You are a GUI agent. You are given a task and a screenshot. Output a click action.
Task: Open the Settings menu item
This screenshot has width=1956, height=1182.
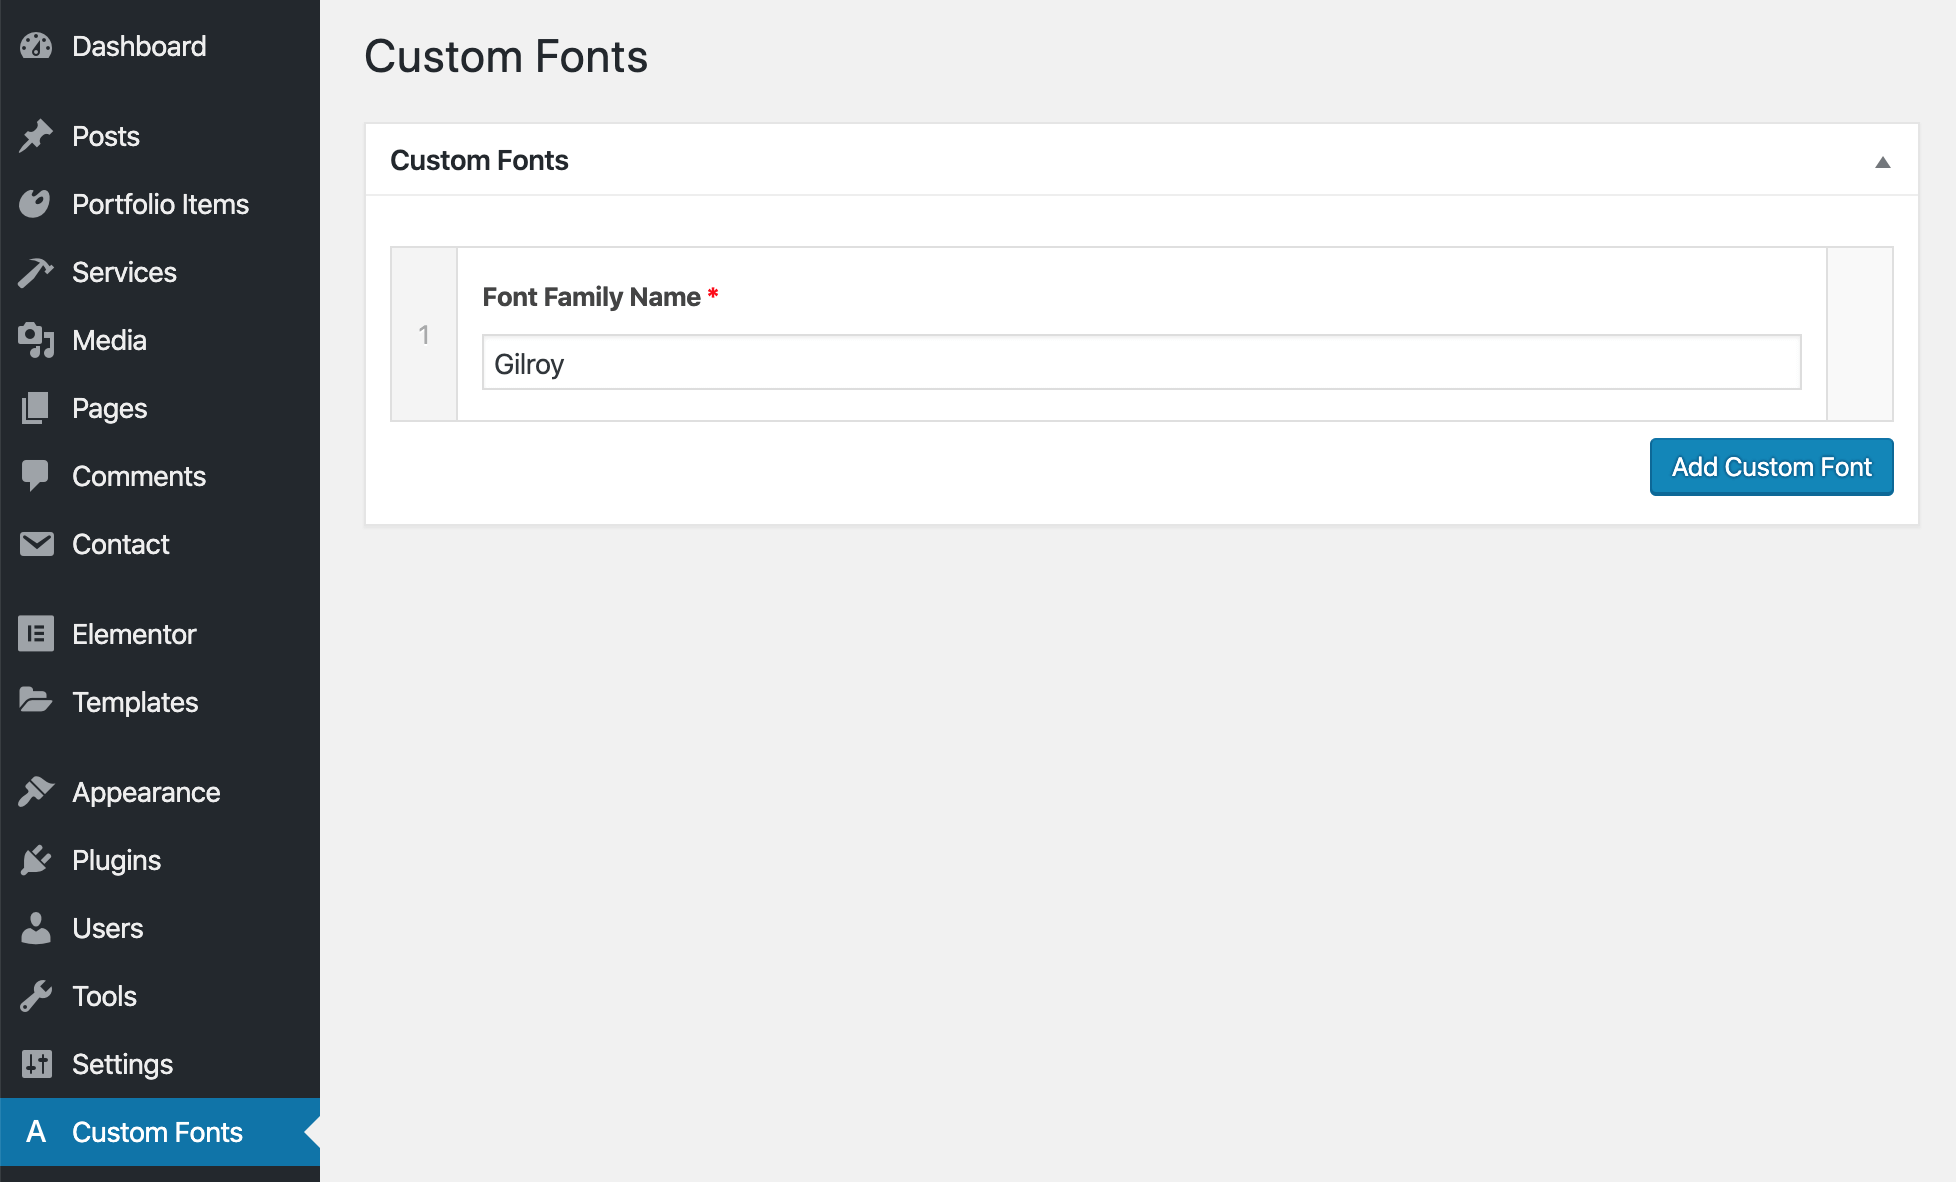[122, 1064]
